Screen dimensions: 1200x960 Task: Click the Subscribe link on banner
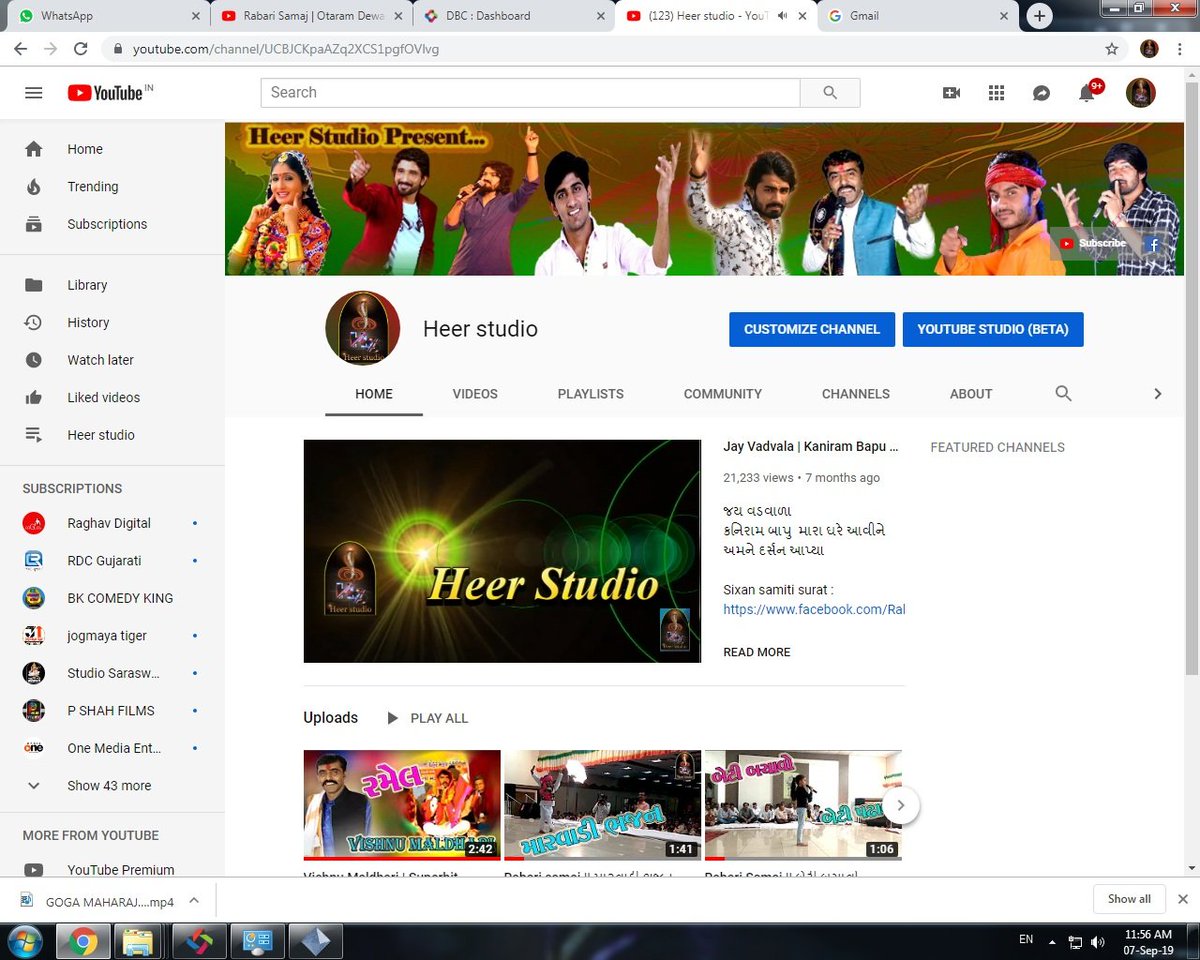(1092, 243)
